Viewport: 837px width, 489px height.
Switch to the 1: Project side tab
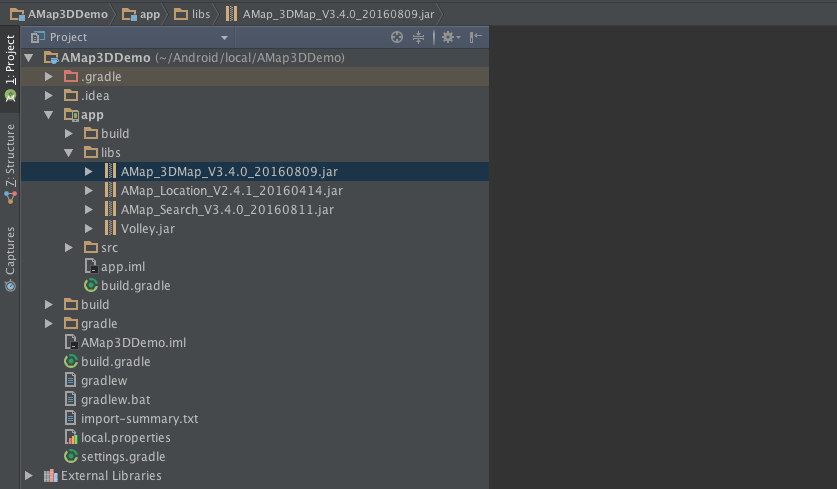tap(10, 68)
